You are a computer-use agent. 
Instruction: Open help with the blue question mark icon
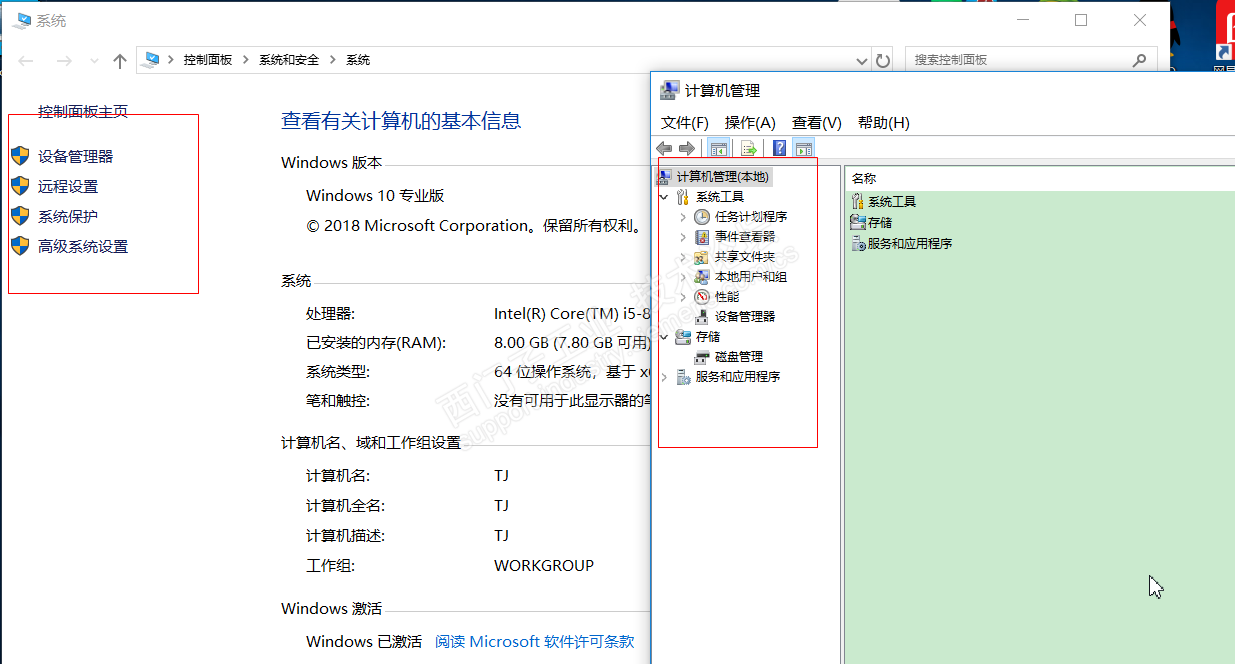[x=779, y=149]
